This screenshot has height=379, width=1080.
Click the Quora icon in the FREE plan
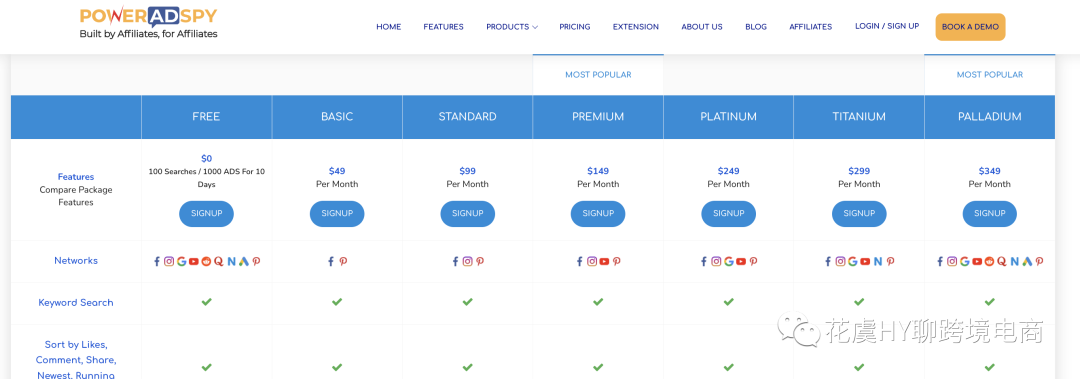tap(218, 261)
